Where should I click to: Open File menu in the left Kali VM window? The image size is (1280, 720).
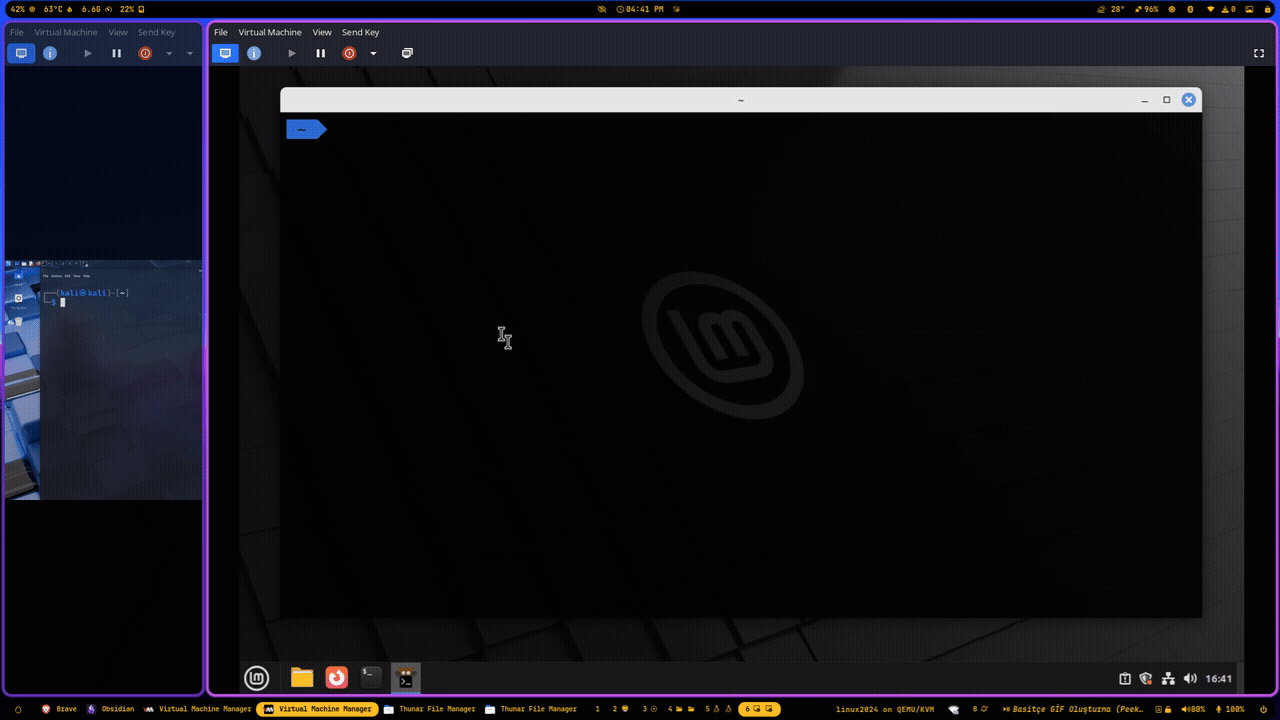tap(17, 32)
